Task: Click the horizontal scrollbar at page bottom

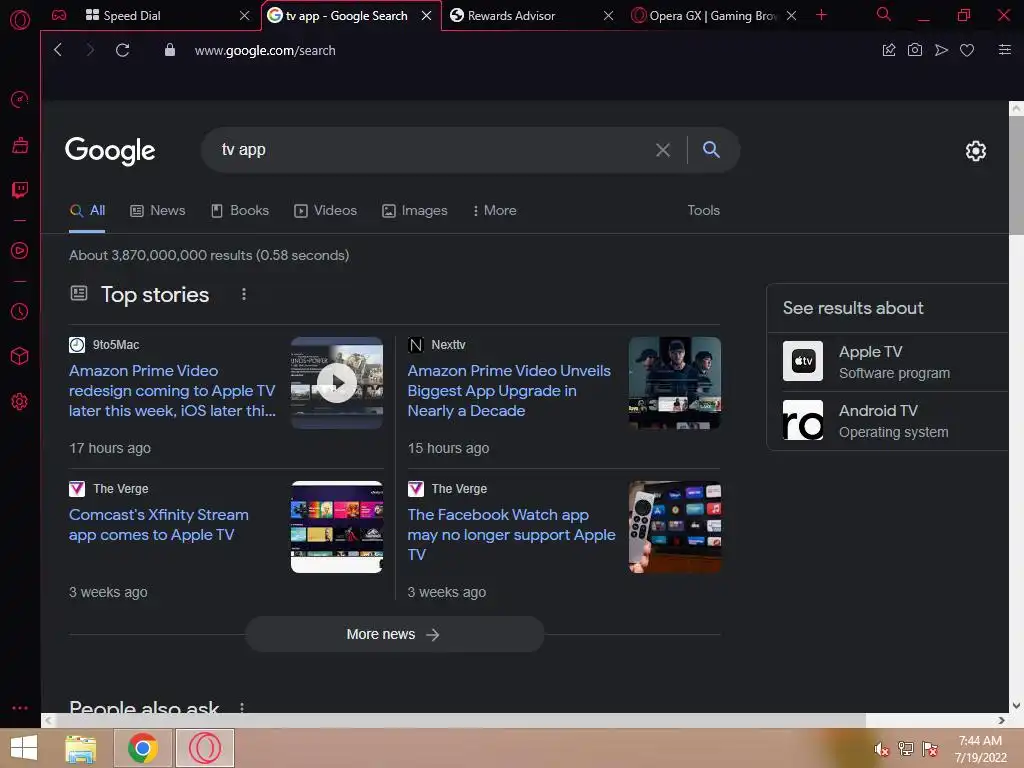Action: [460, 720]
